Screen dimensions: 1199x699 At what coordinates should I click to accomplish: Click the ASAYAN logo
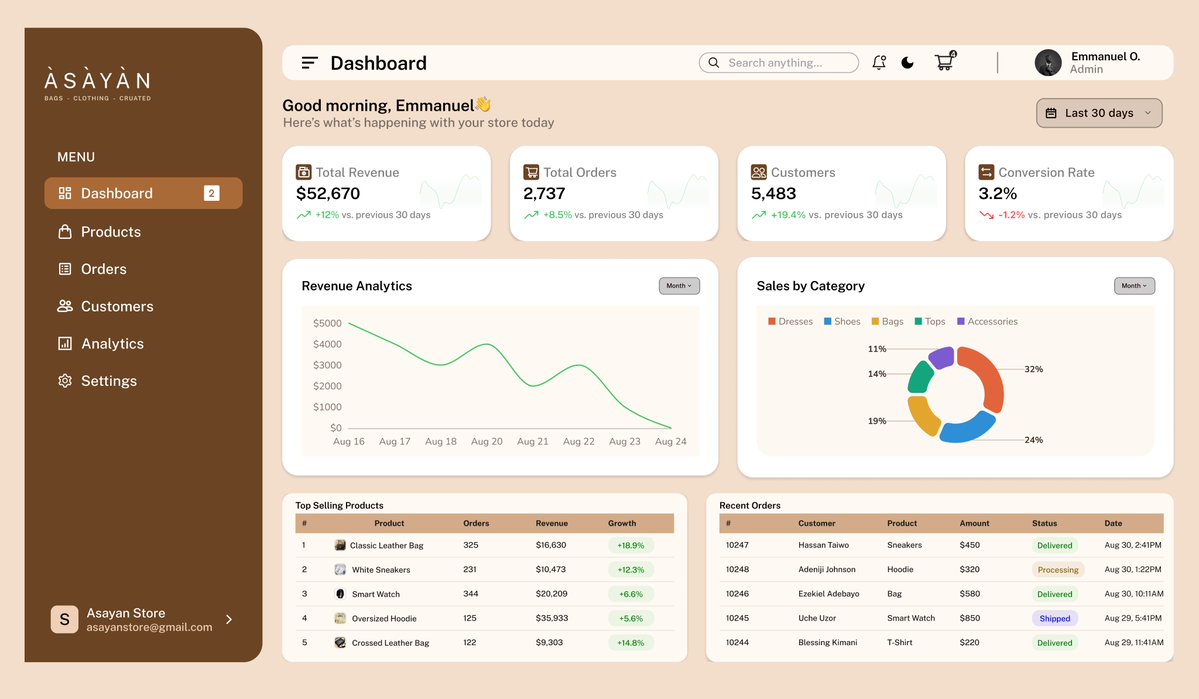pyautogui.click(x=97, y=85)
